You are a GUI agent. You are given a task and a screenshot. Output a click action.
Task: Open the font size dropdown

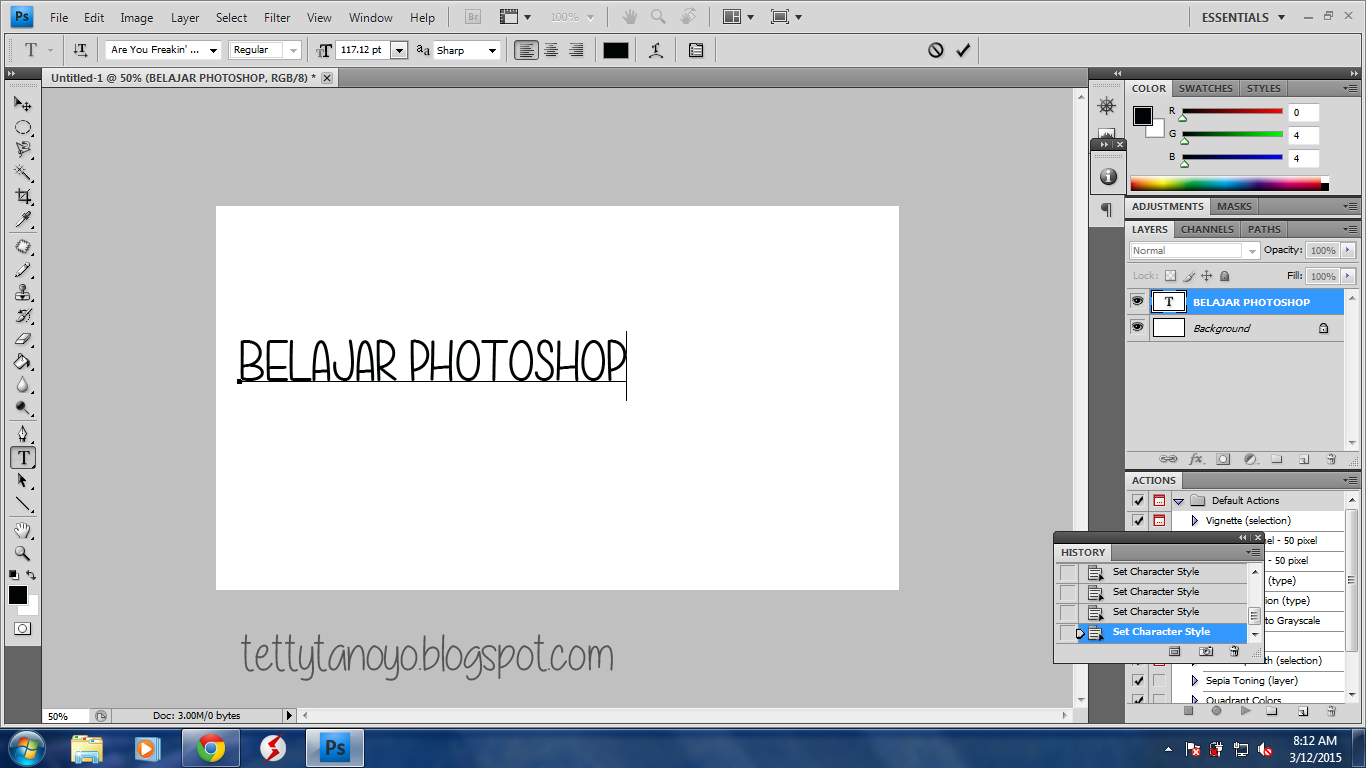(x=400, y=50)
